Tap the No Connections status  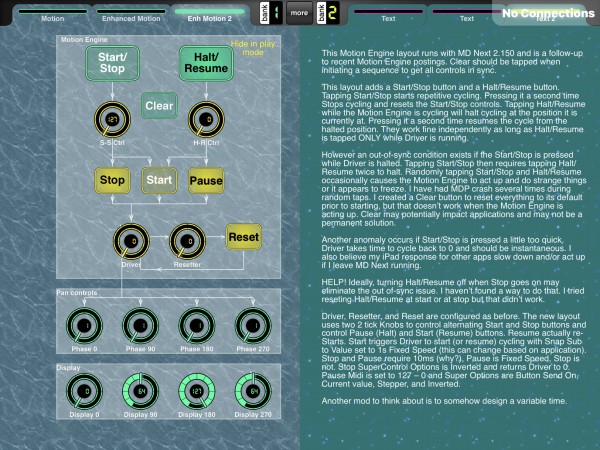548,13
